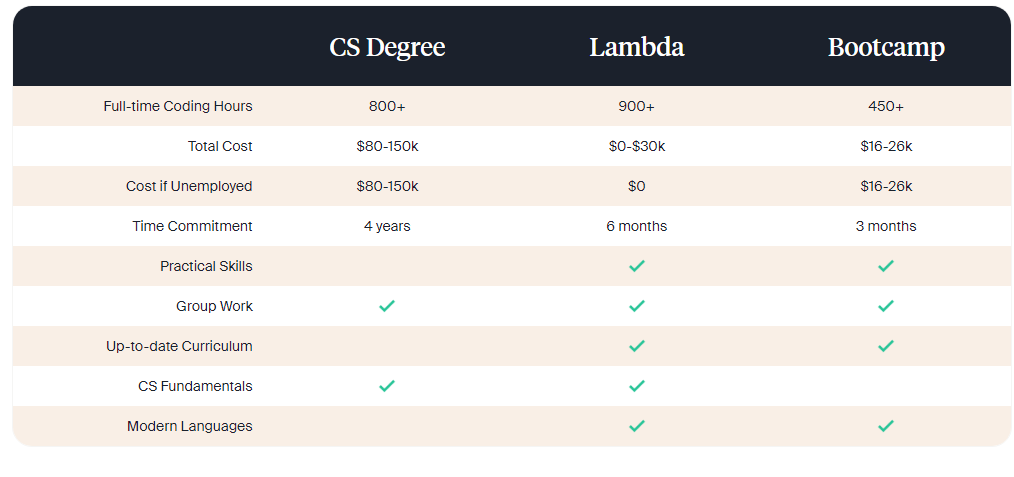Click the CS Degree CS Fundamentals checkmark
This screenshot has height=477, width=1014.
click(387, 386)
